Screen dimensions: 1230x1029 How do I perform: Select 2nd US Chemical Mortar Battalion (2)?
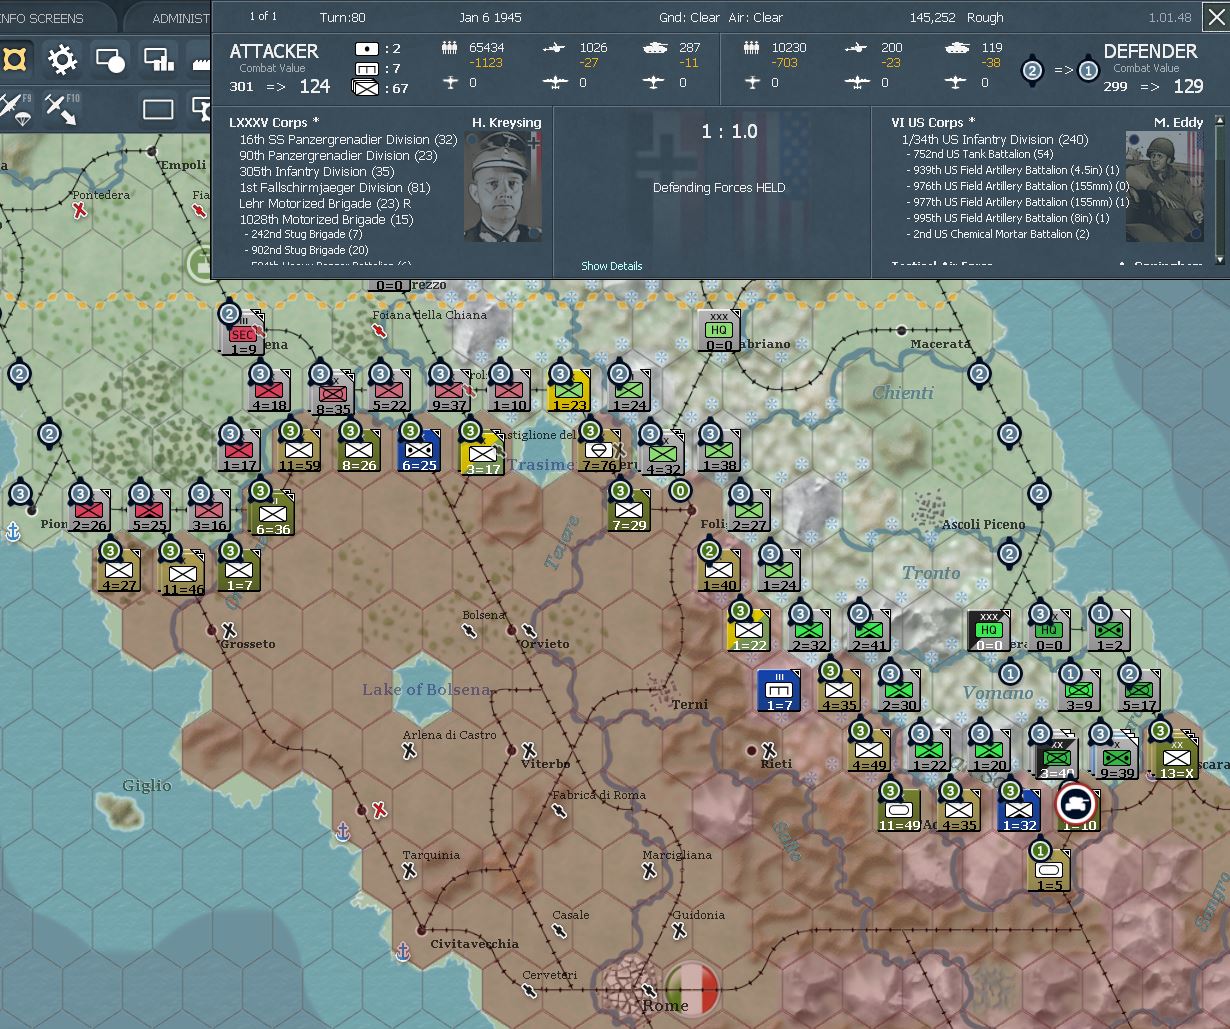(997, 234)
